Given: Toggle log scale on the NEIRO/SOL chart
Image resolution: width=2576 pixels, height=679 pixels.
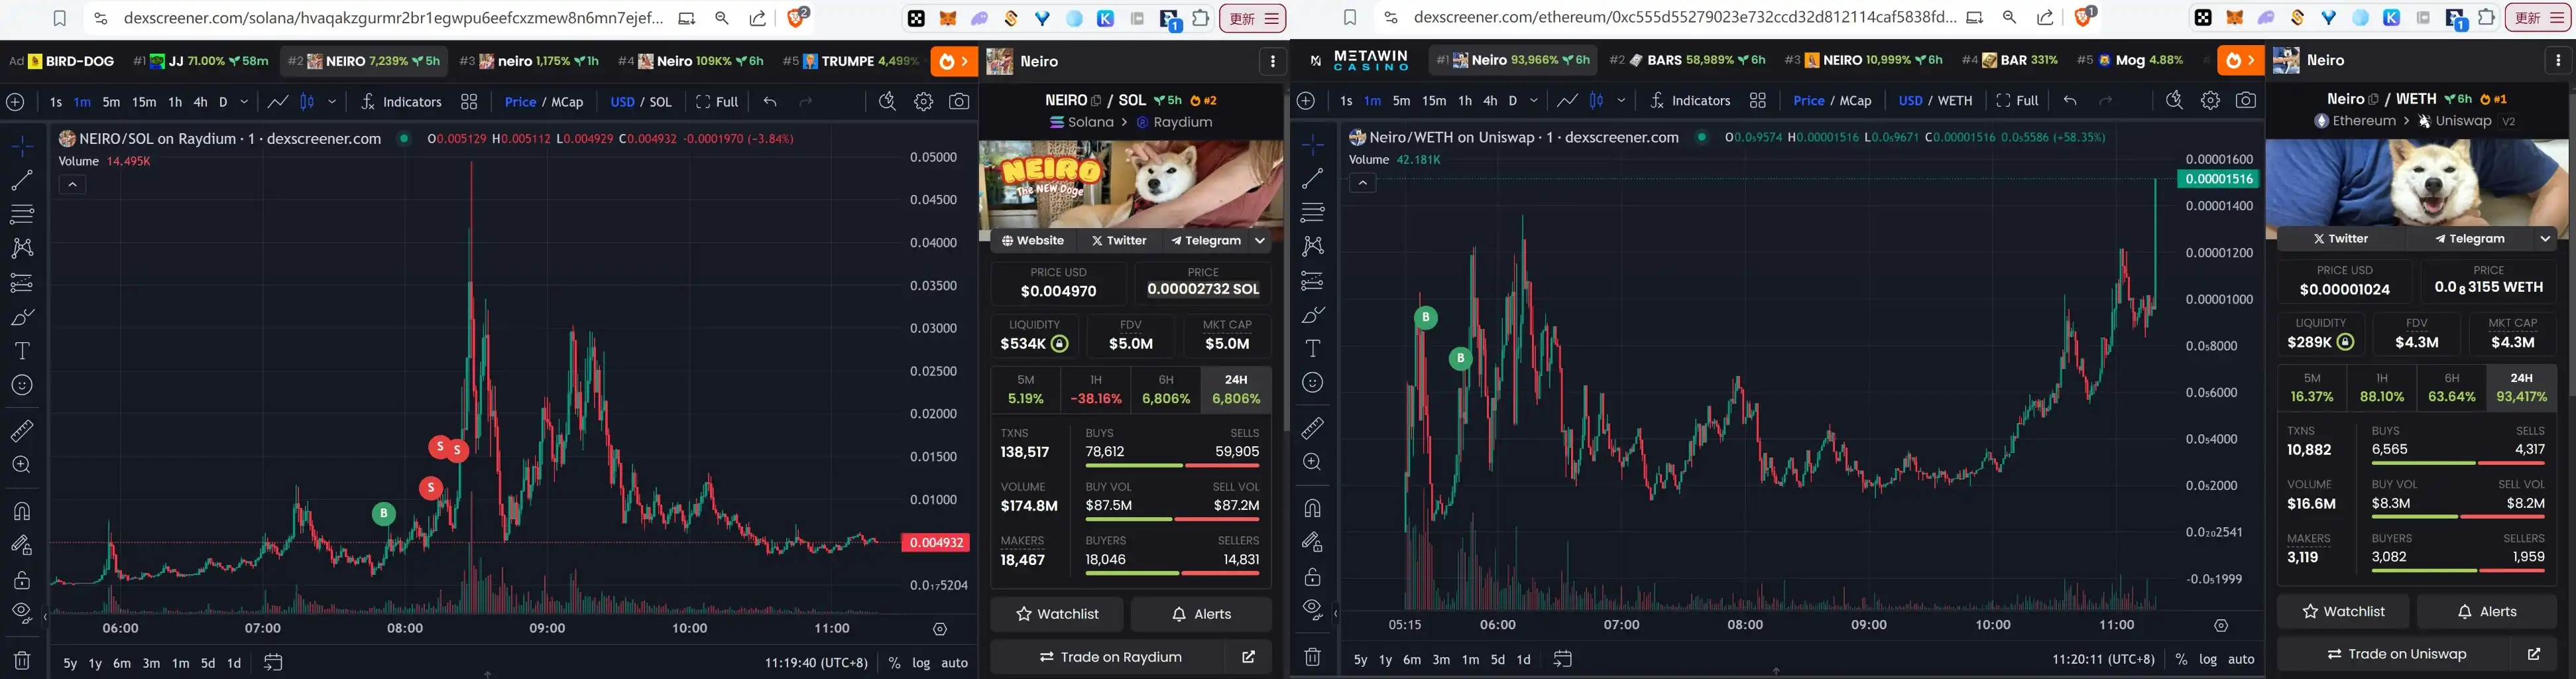Looking at the screenshot, I should tap(921, 663).
